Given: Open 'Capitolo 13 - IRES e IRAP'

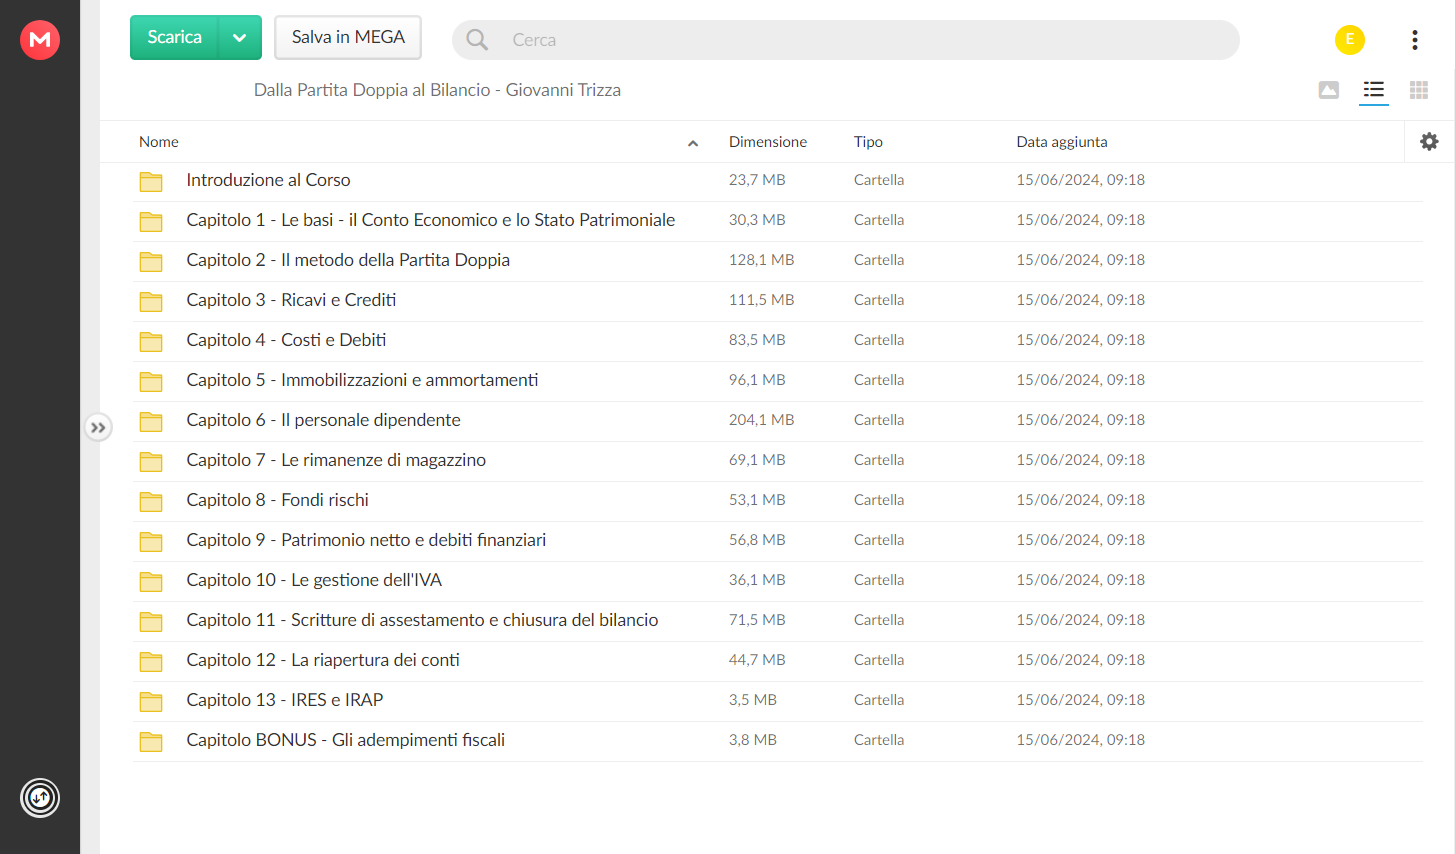Looking at the screenshot, I should coord(285,700).
